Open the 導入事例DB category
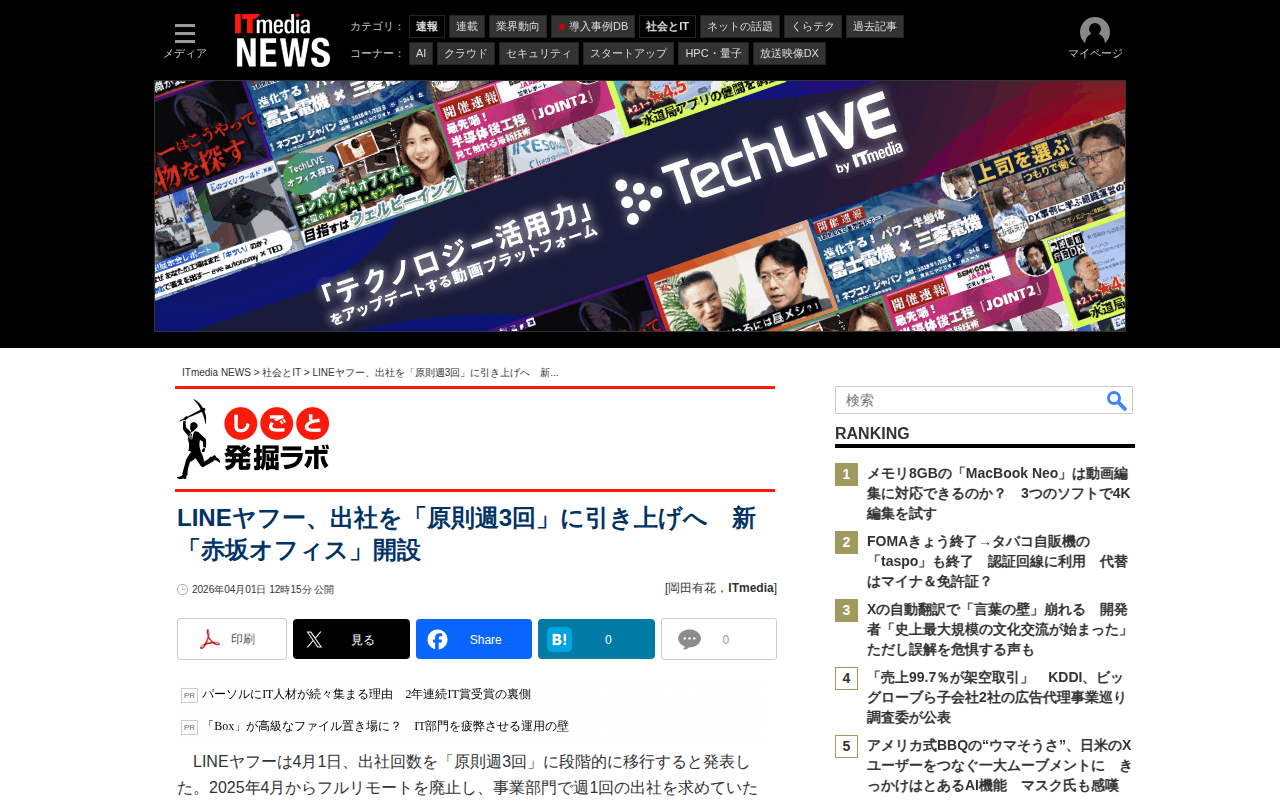This screenshot has height=800, width=1280. [x=593, y=26]
